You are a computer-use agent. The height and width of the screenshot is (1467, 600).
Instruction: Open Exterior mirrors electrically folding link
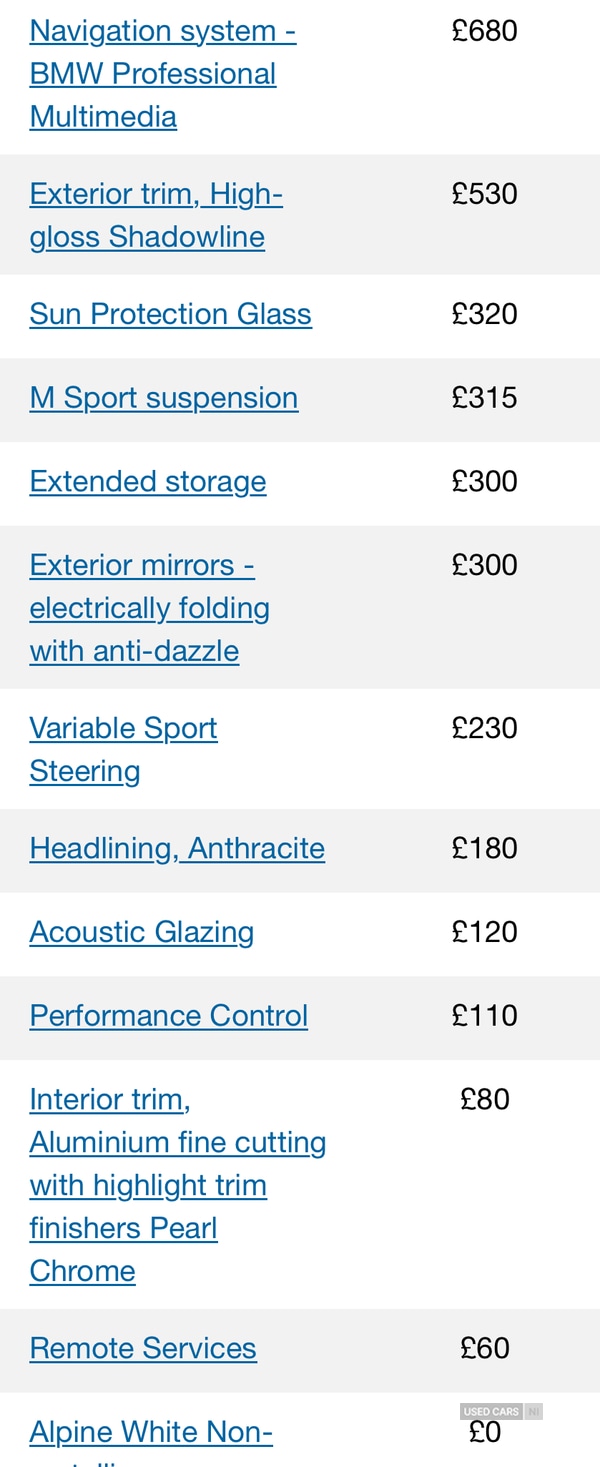pyautogui.click(x=150, y=608)
